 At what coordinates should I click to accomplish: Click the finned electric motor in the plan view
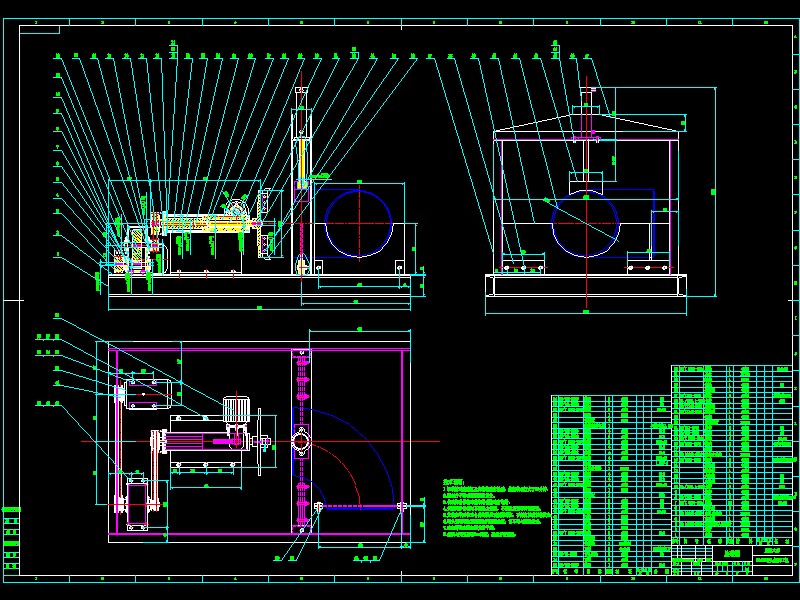(235, 410)
